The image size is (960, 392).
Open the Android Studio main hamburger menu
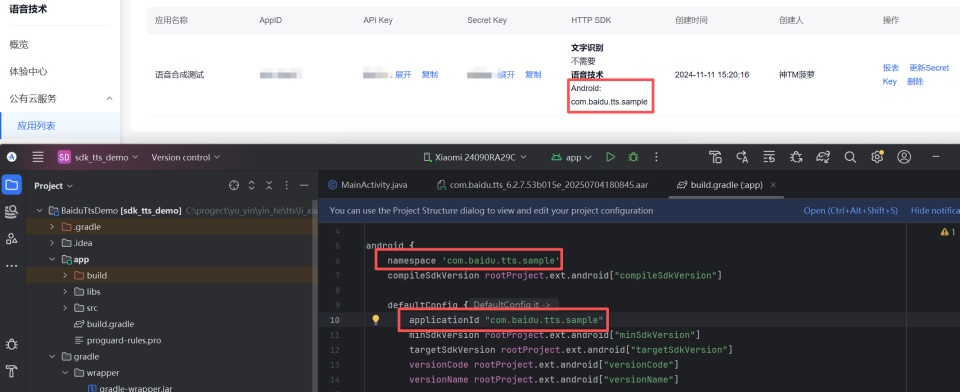(38, 157)
